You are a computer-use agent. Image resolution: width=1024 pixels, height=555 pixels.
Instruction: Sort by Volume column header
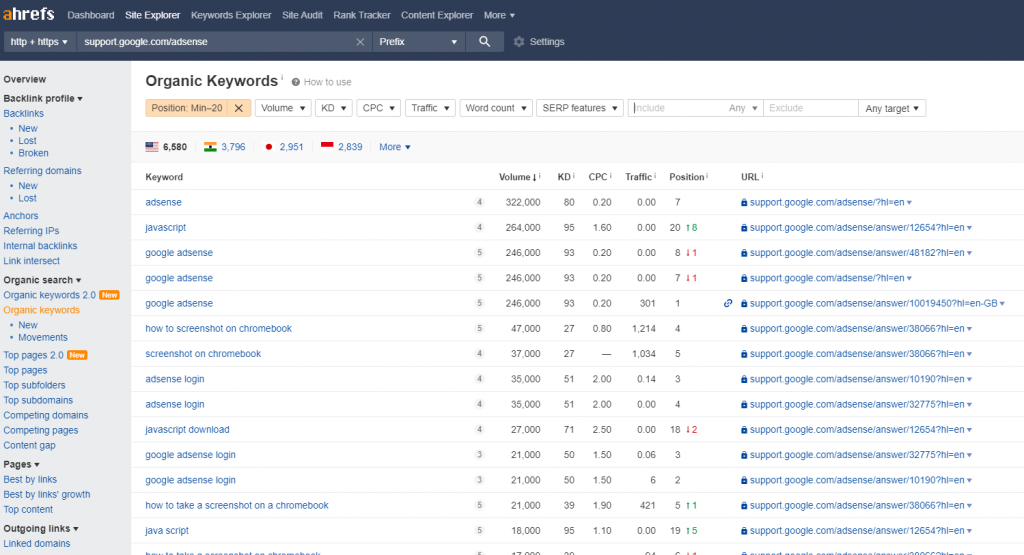point(517,177)
